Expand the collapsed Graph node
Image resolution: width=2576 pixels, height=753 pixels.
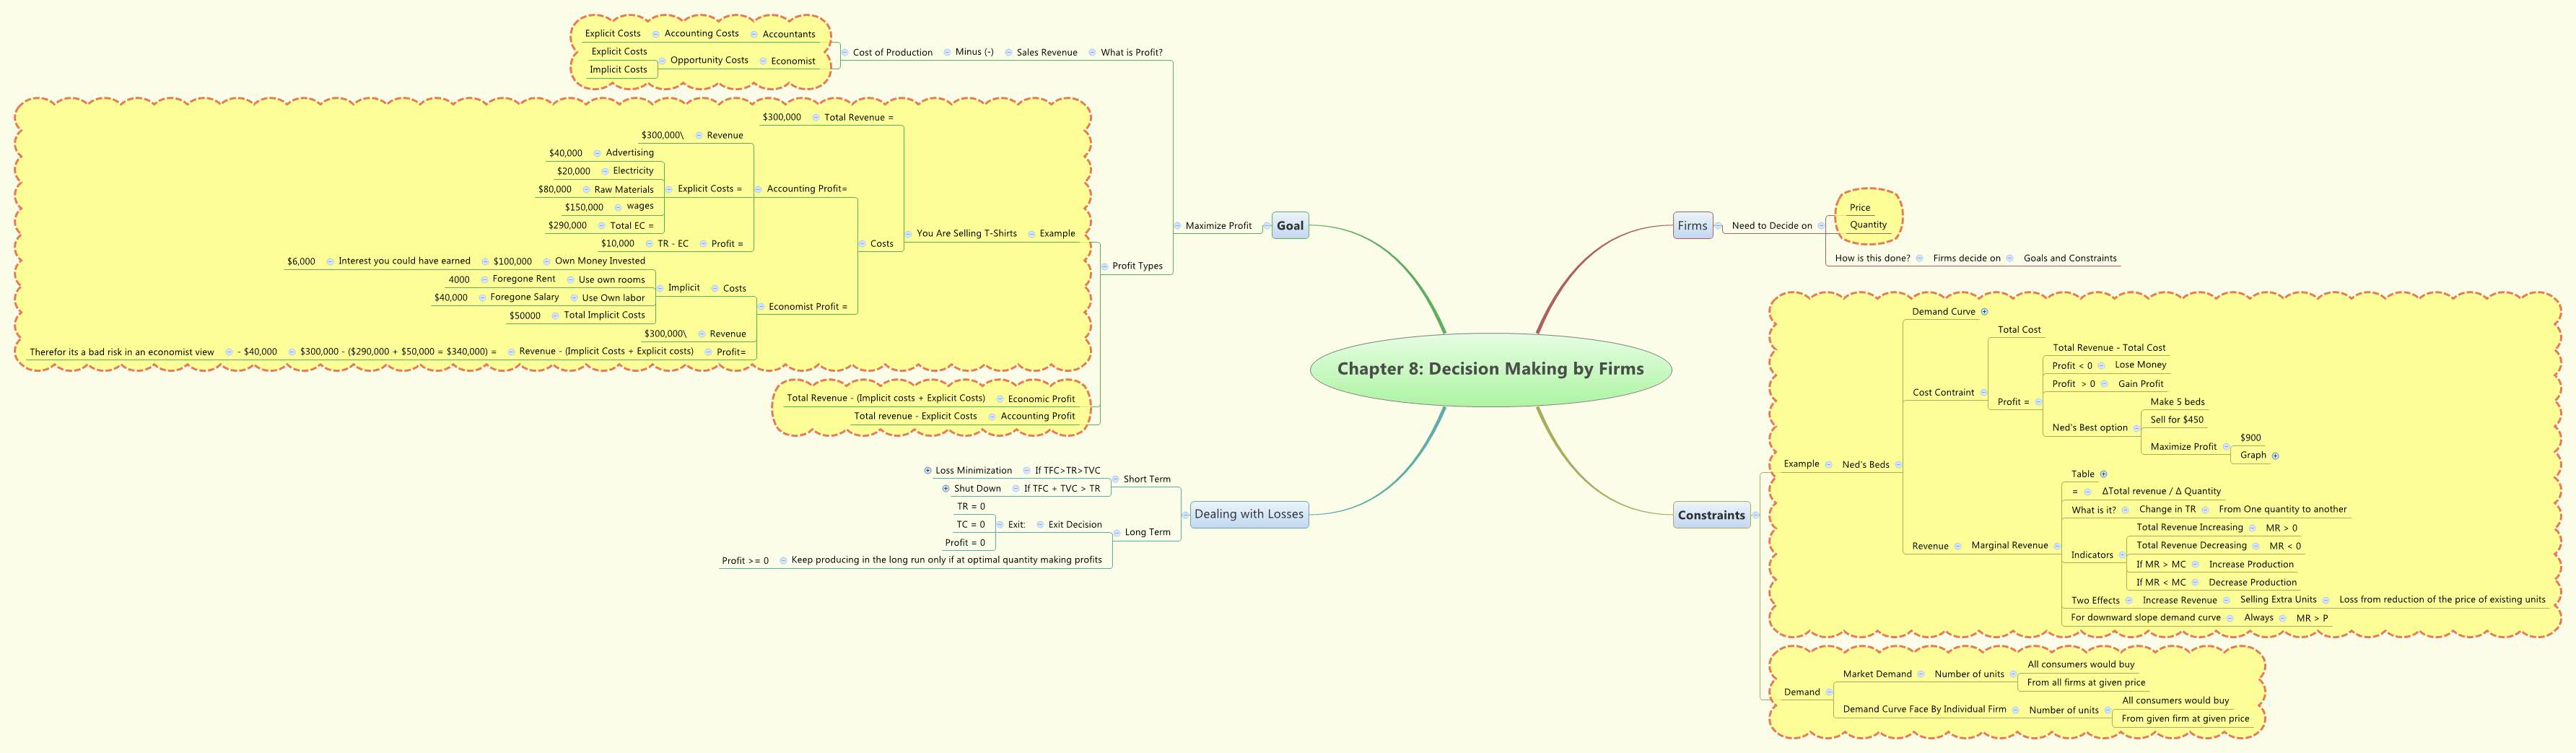(x=2275, y=456)
